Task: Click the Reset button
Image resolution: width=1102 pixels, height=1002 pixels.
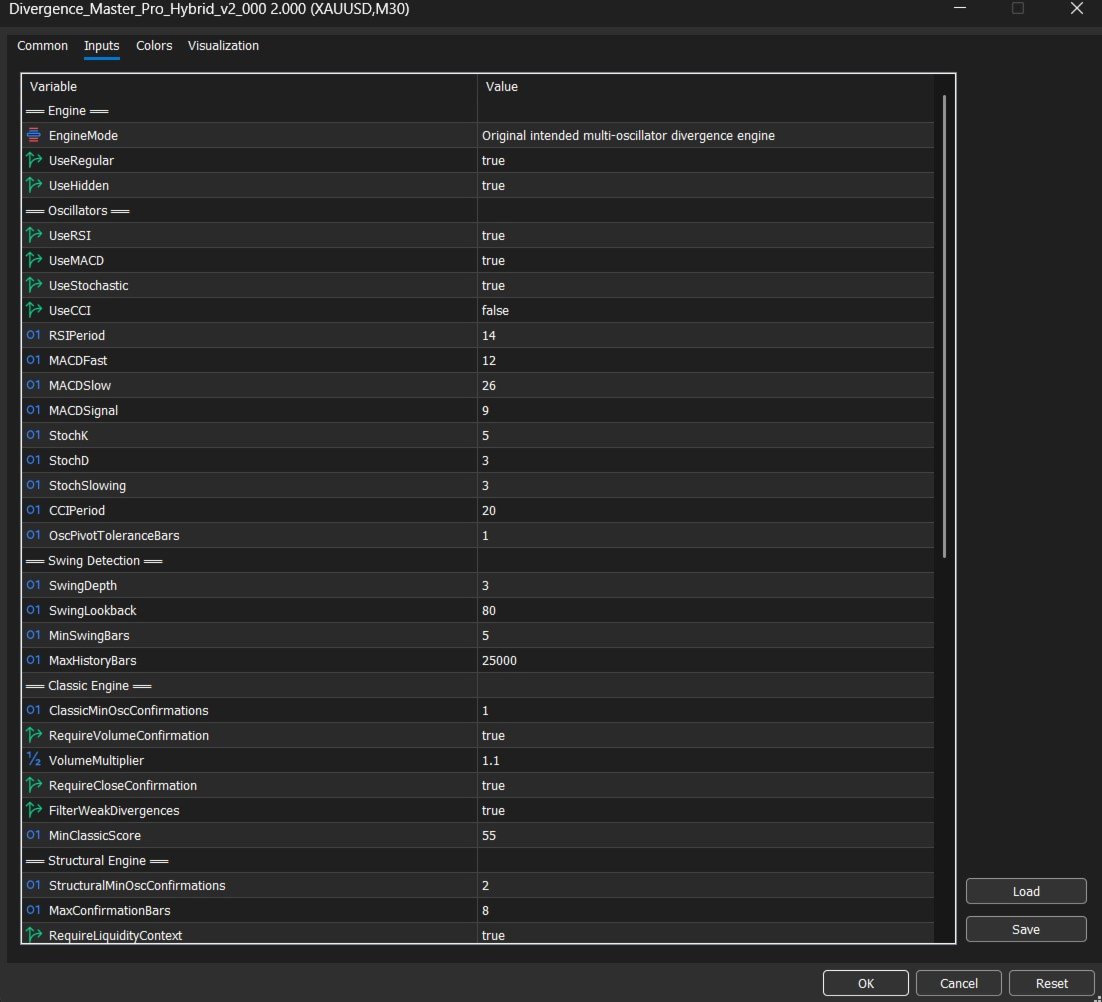Action: click(1051, 983)
